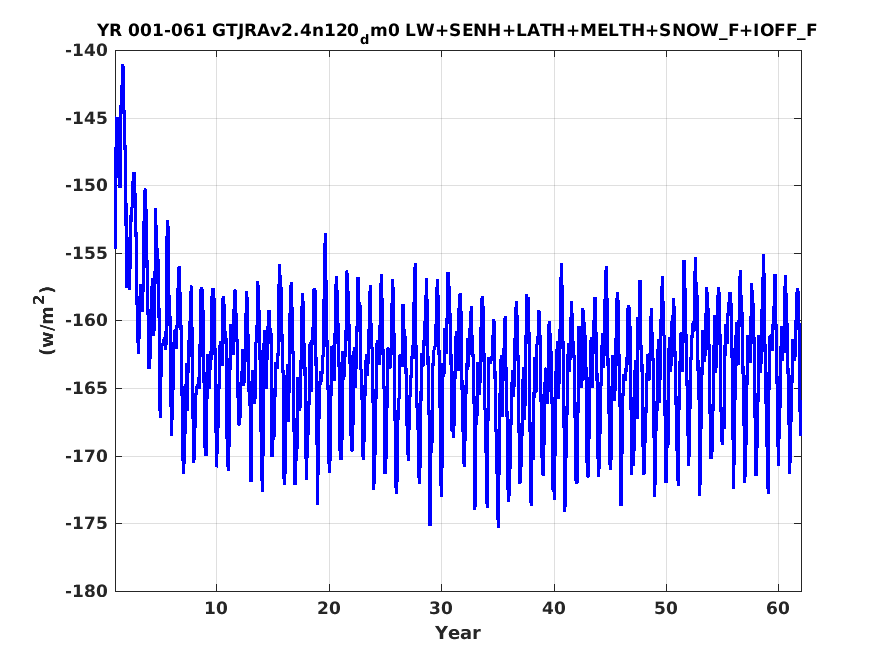Click the (w/m2) y-axis label
This screenshot has height=663, width=884.
click(46, 320)
